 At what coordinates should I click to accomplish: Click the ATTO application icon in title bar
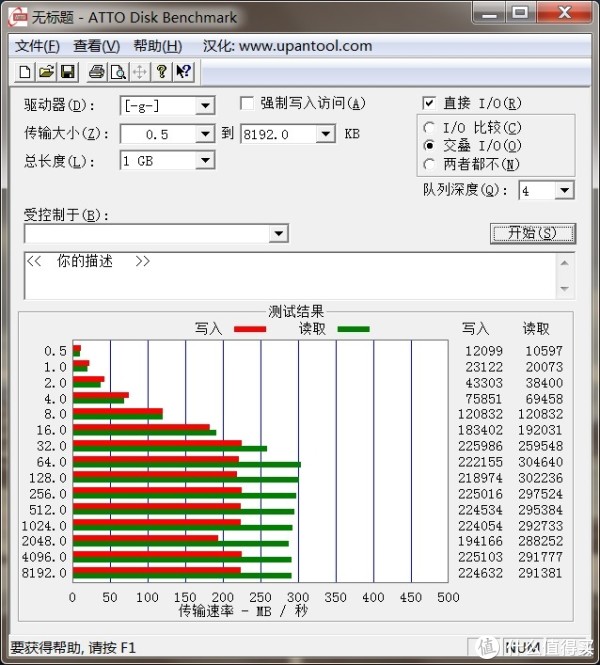pos(18,17)
